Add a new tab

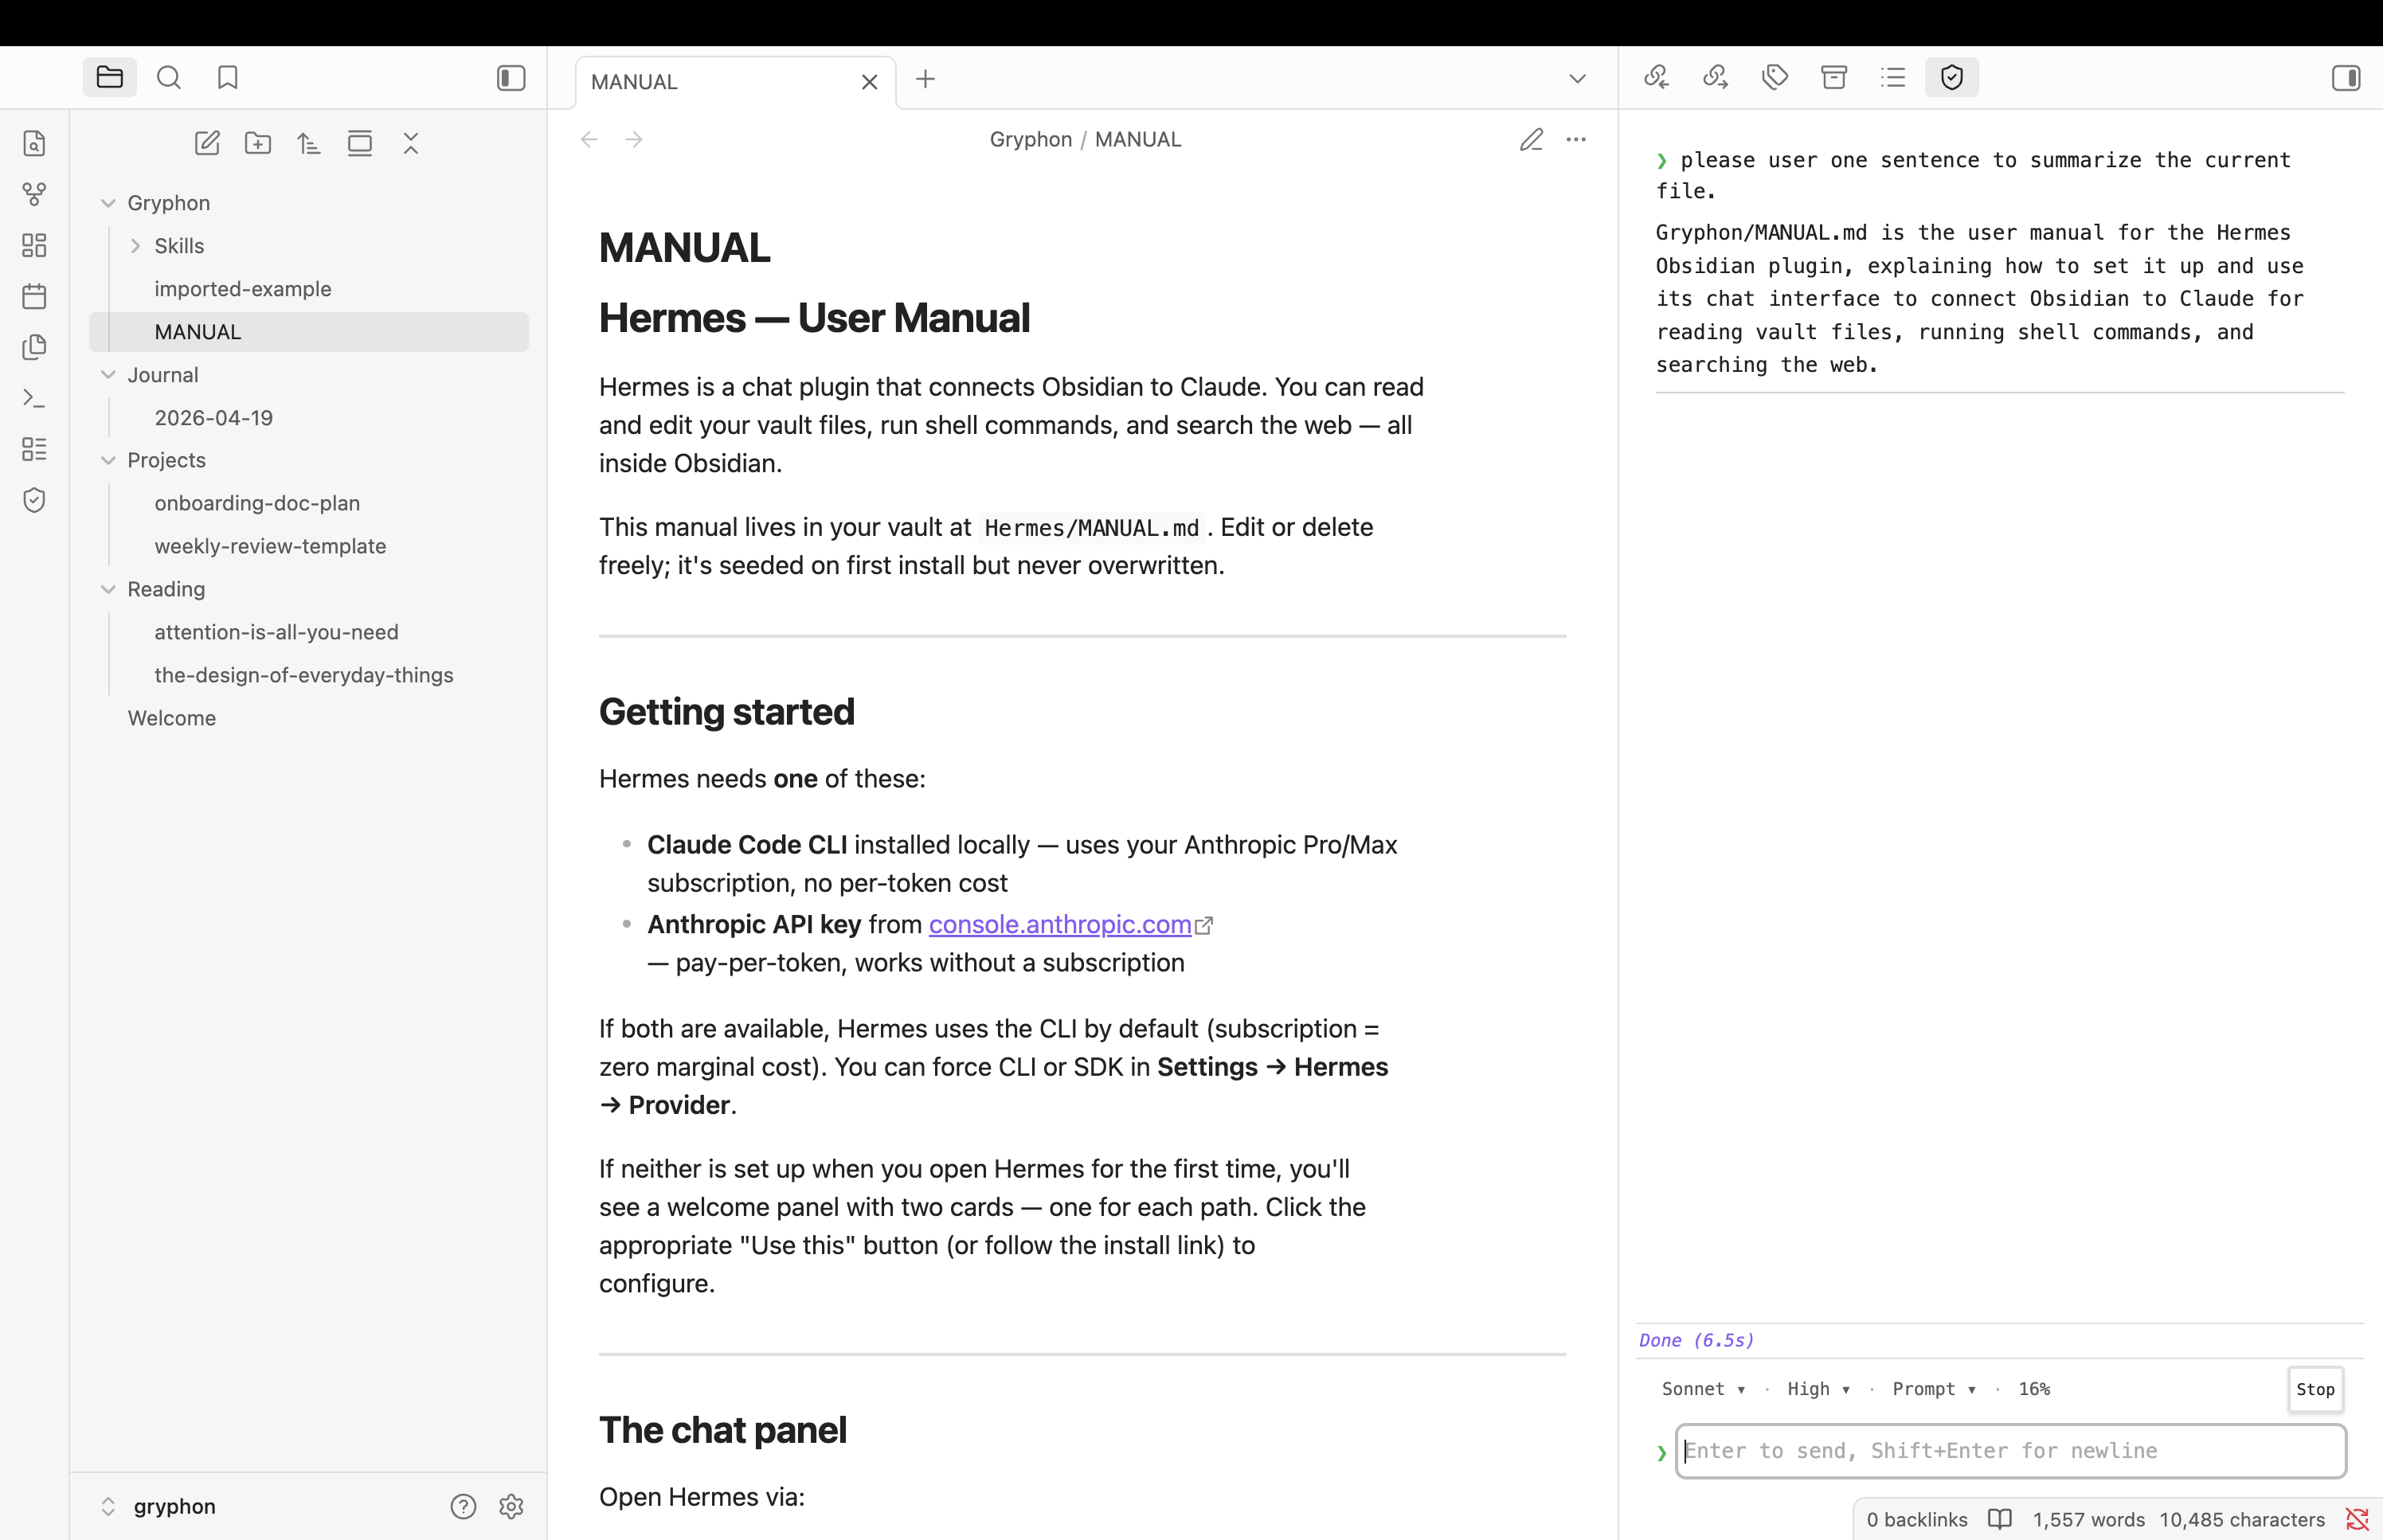click(x=925, y=79)
